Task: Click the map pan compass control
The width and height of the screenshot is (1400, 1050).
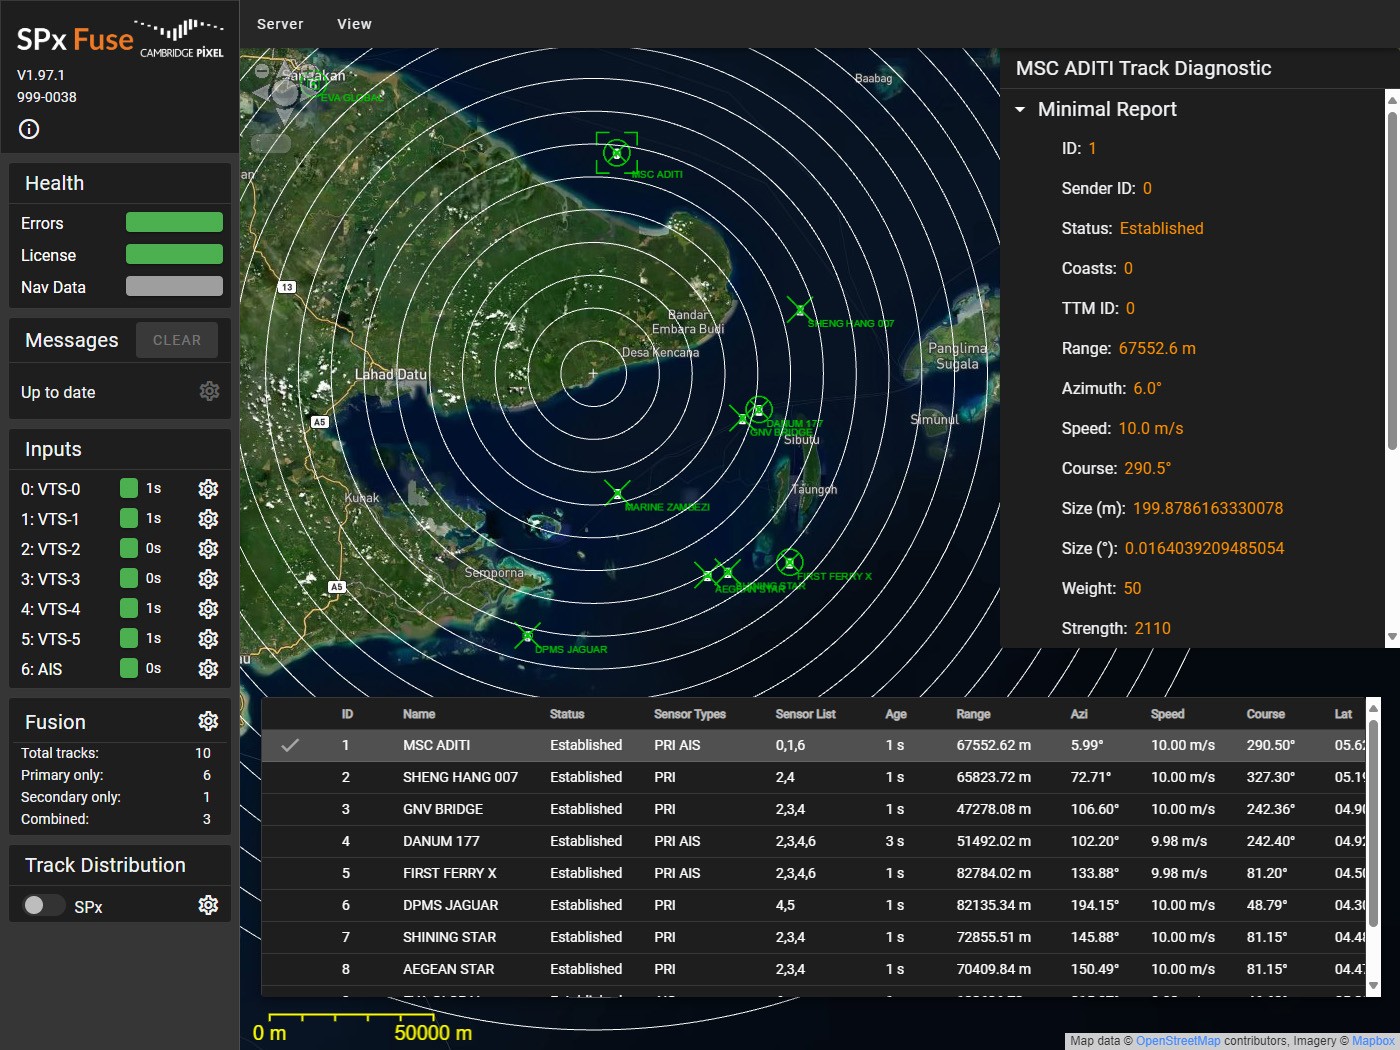Action: tap(283, 90)
